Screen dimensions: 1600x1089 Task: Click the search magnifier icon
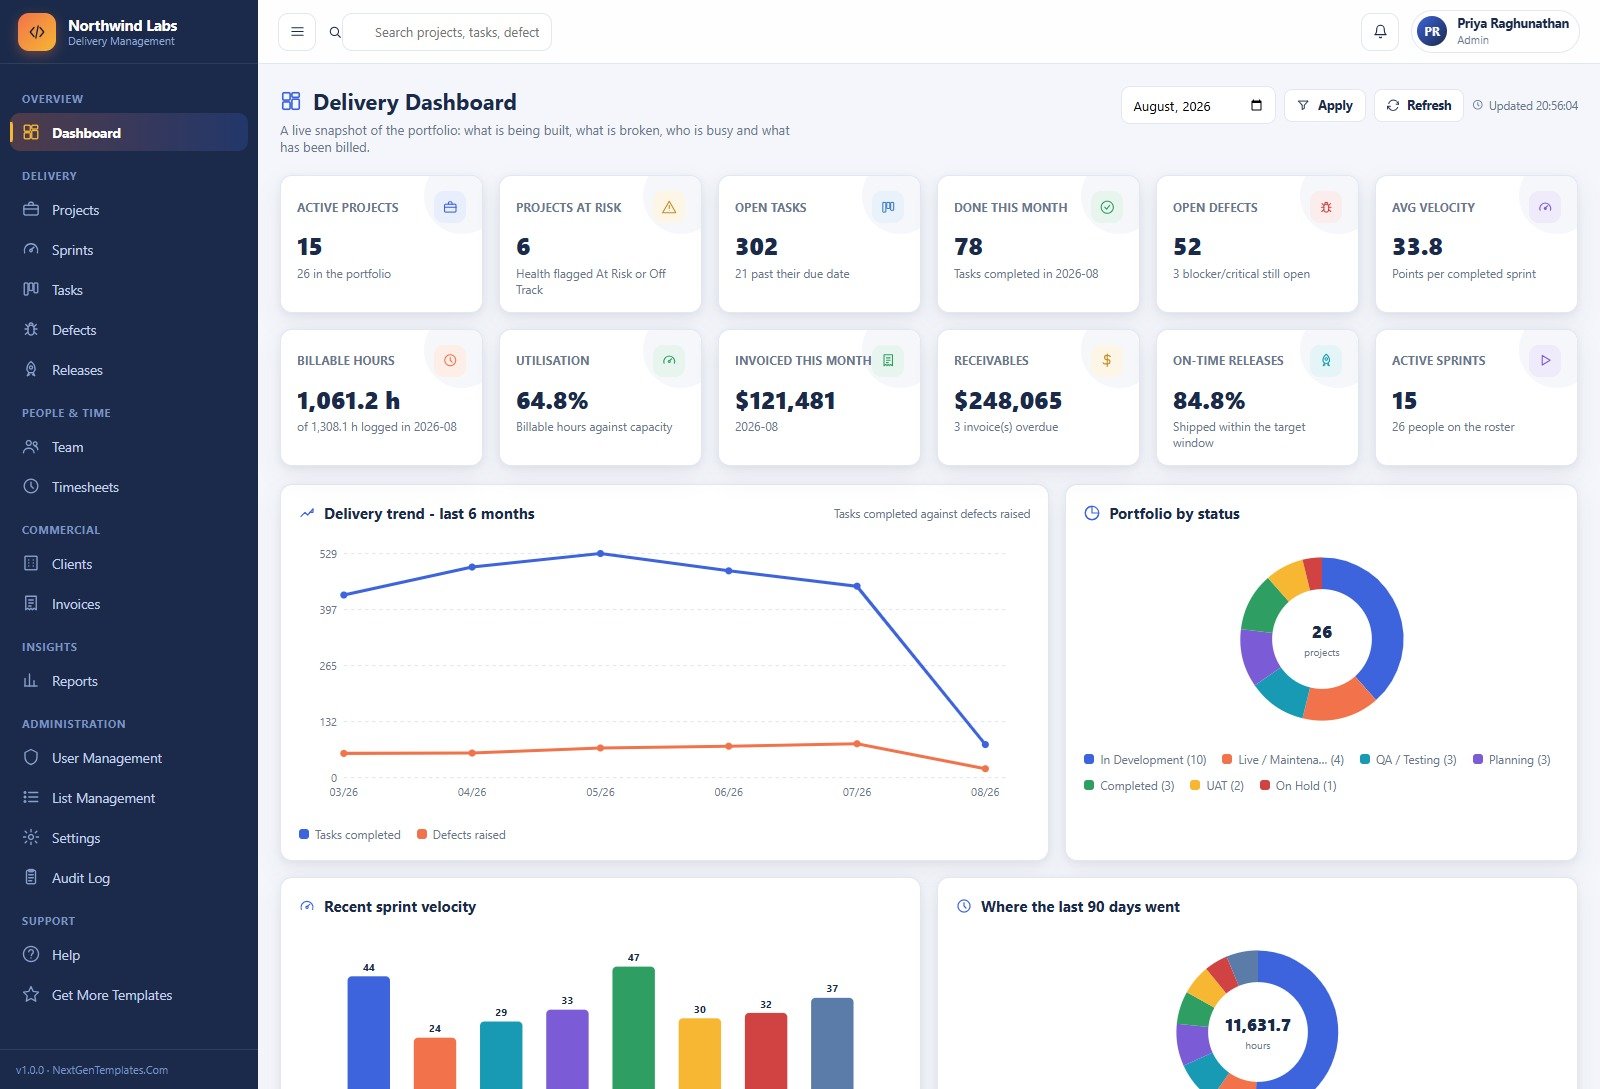[335, 33]
